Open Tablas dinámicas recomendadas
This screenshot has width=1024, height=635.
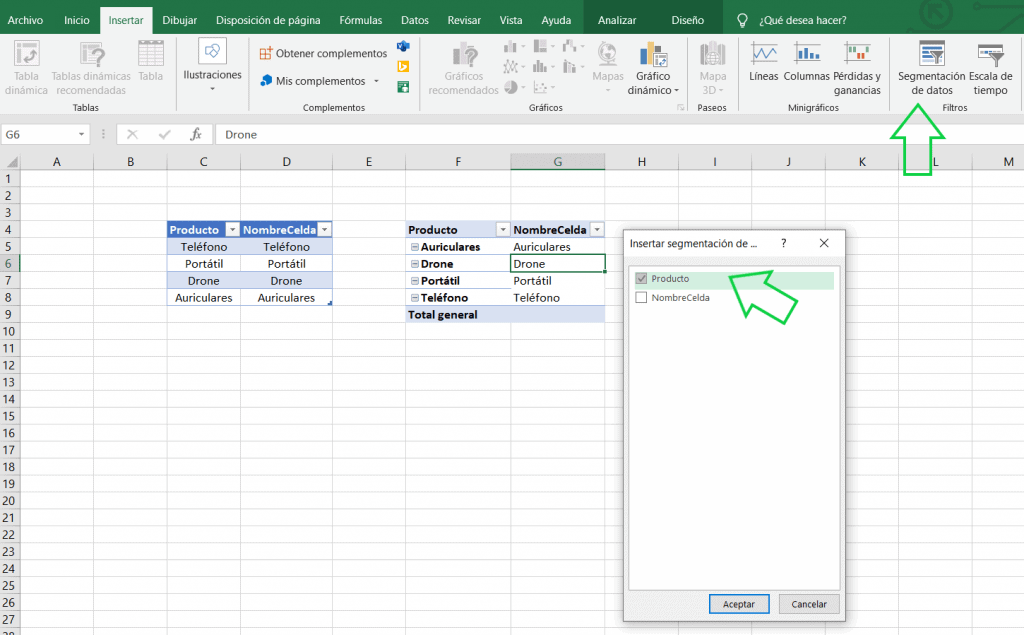coord(91,68)
